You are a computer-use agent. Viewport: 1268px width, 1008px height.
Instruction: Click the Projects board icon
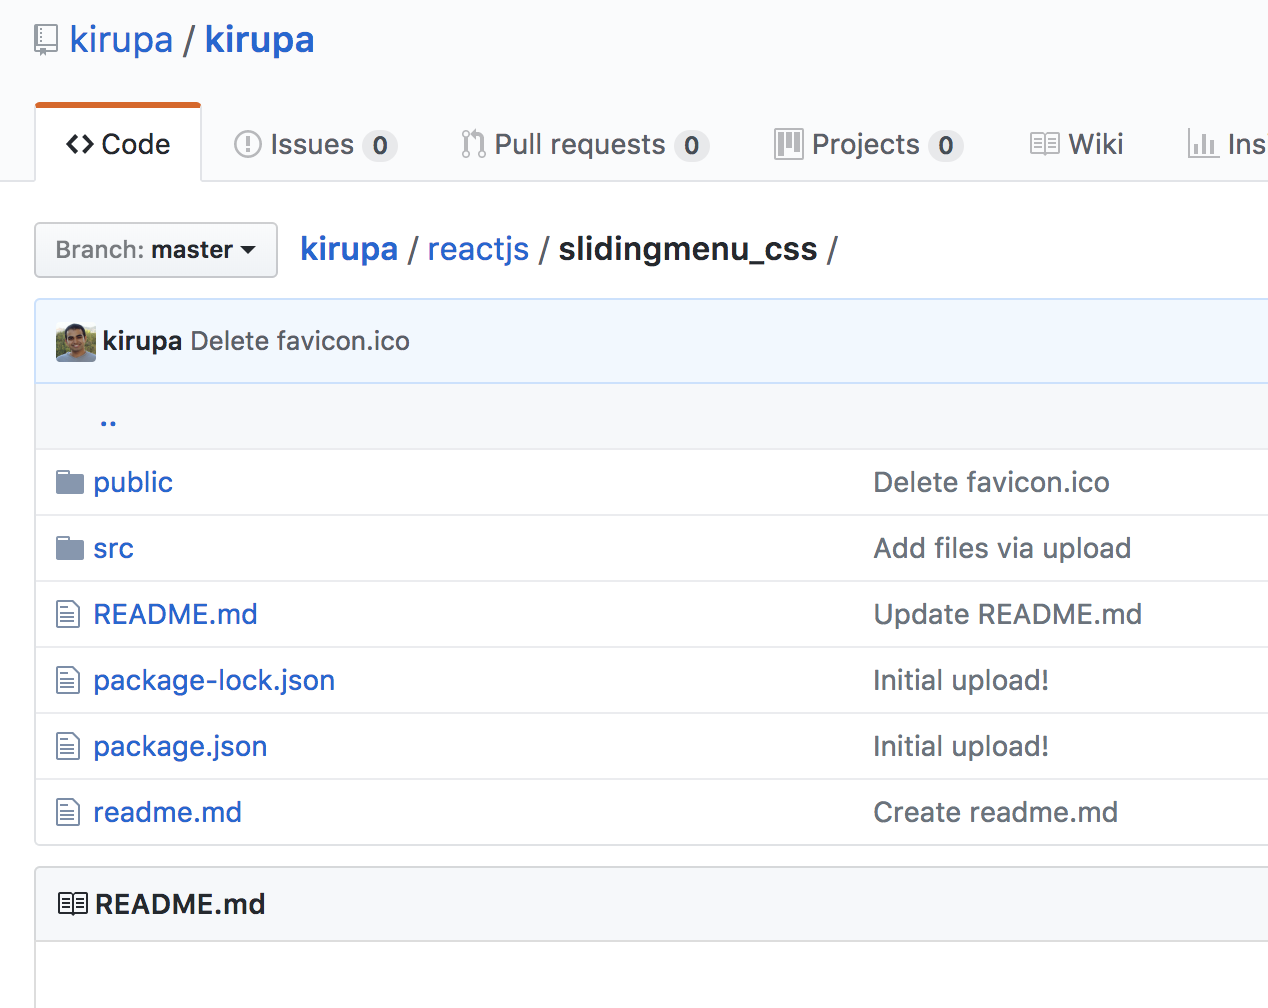788,144
